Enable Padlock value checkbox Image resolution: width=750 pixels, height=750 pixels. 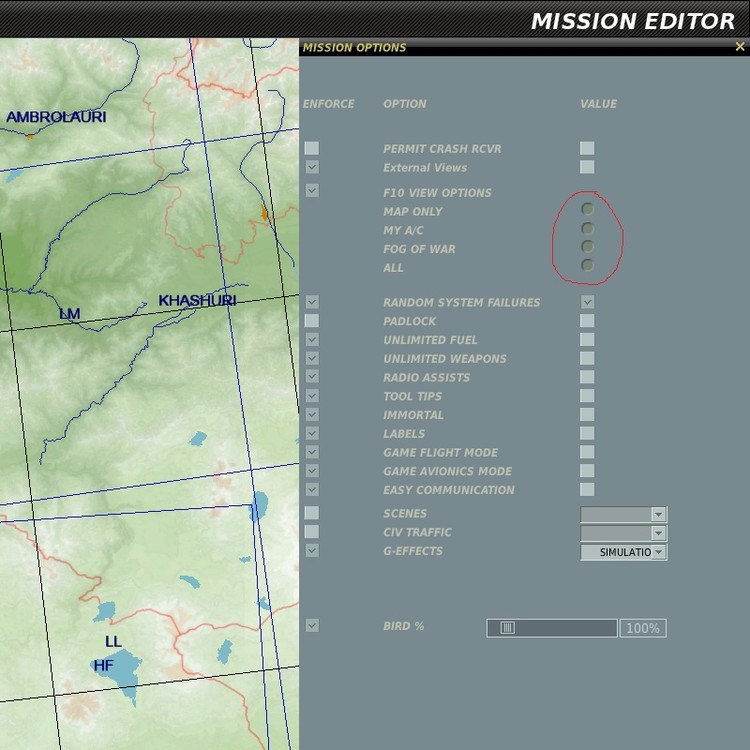587,320
